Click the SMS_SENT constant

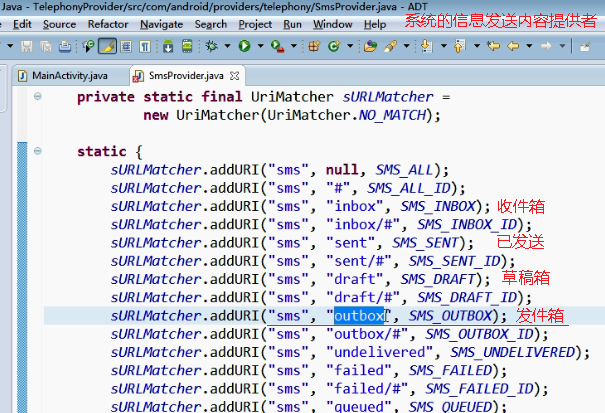pos(425,243)
